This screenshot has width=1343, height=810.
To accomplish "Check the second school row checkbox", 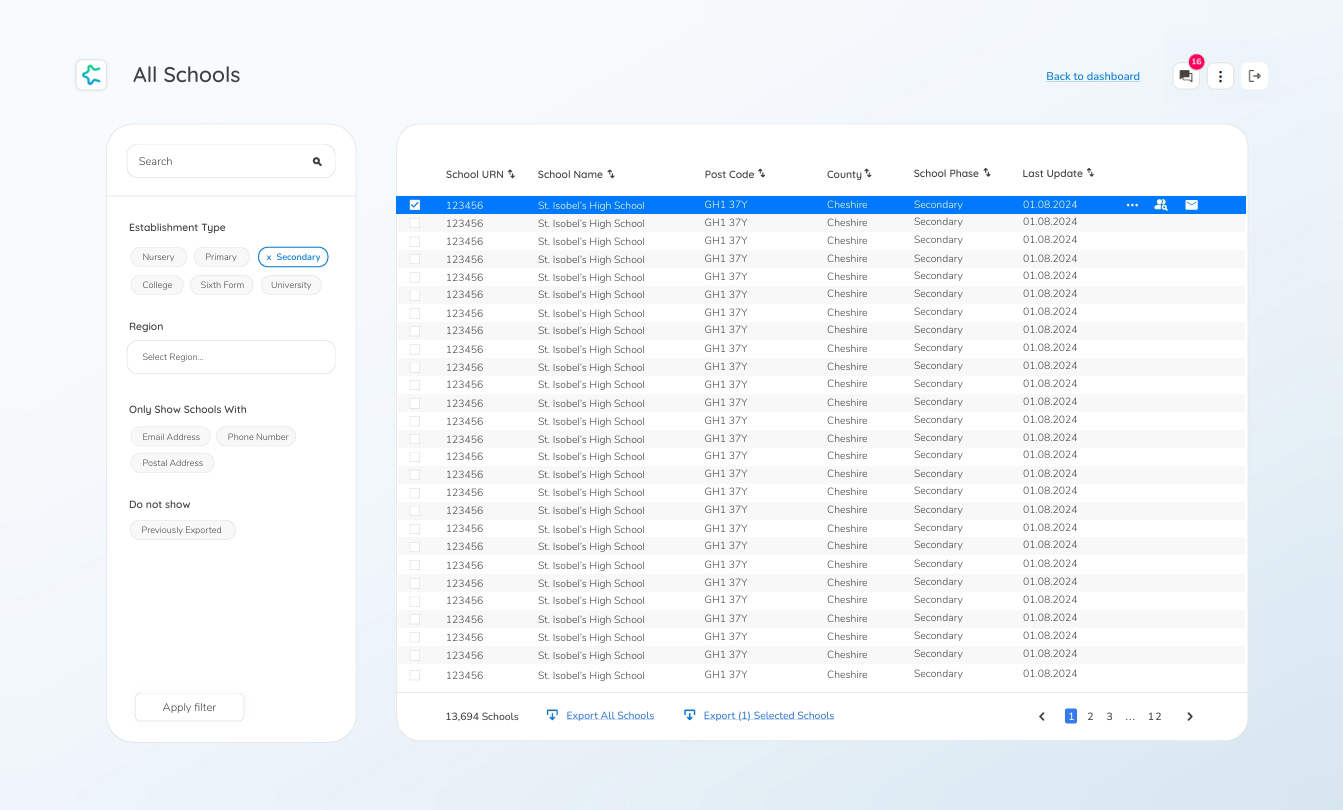I will [415, 223].
